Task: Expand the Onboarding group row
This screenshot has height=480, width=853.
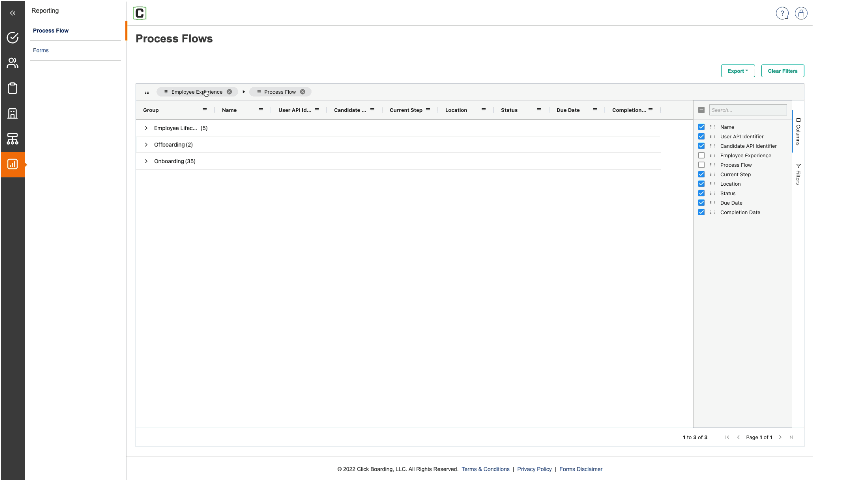Action: pos(146,161)
